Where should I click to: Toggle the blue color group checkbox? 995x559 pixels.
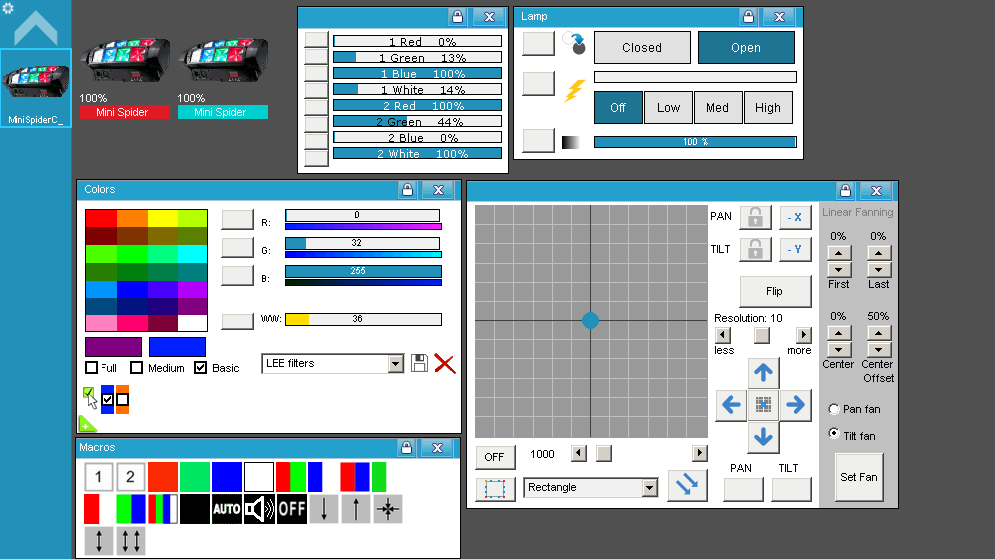coord(107,400)
